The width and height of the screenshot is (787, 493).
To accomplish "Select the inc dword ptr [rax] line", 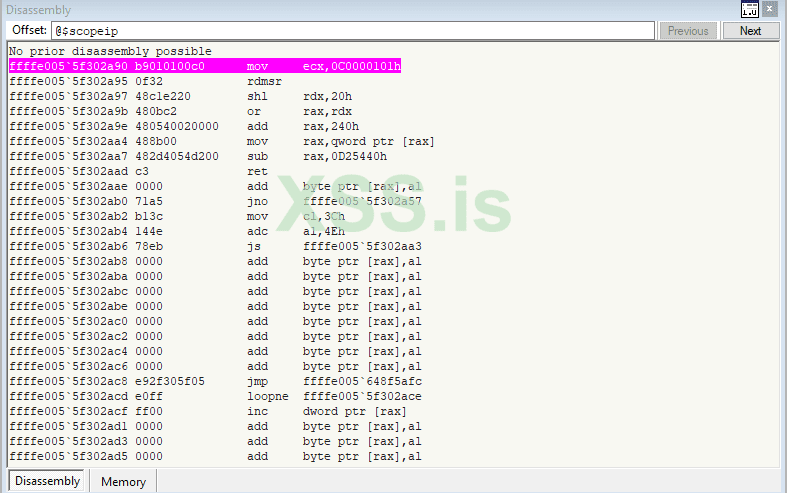I will pos(208,412).
